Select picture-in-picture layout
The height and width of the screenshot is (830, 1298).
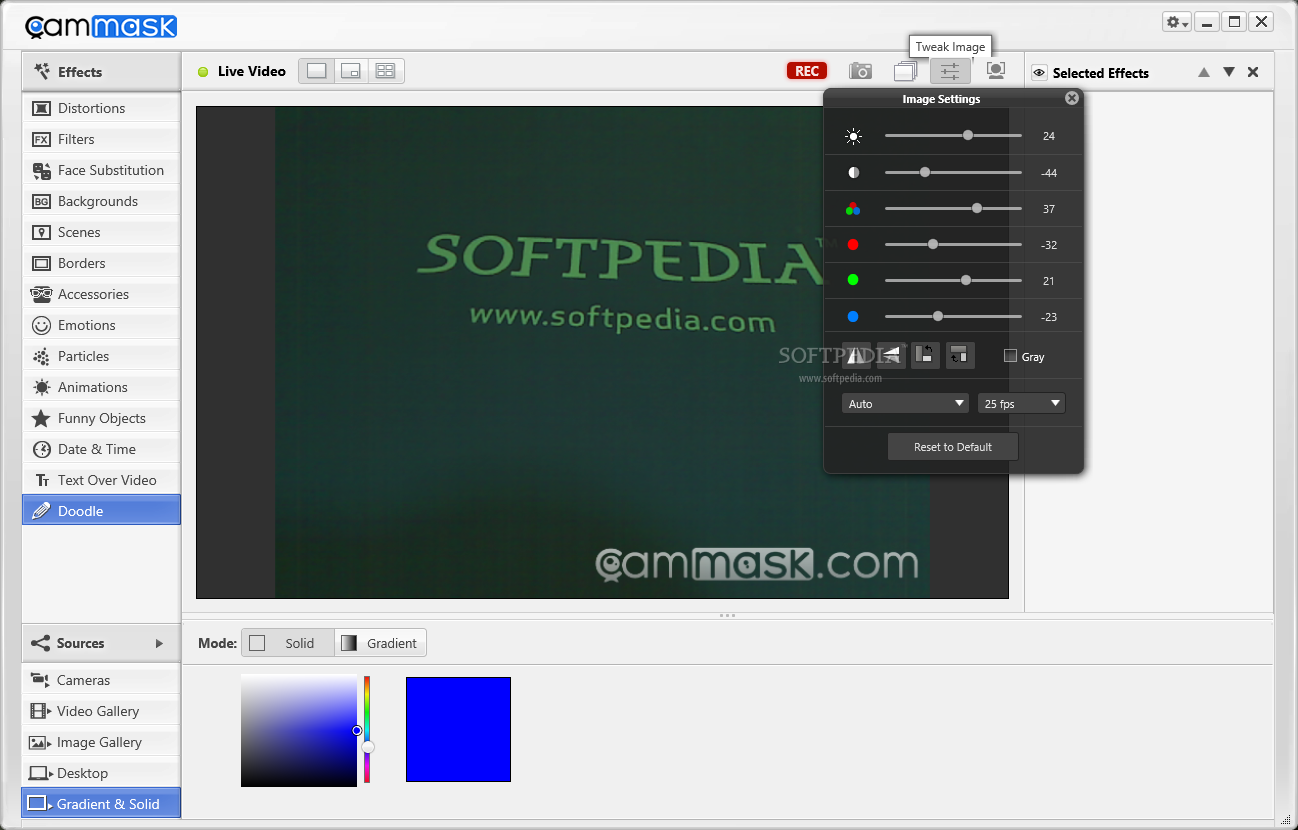350,71
